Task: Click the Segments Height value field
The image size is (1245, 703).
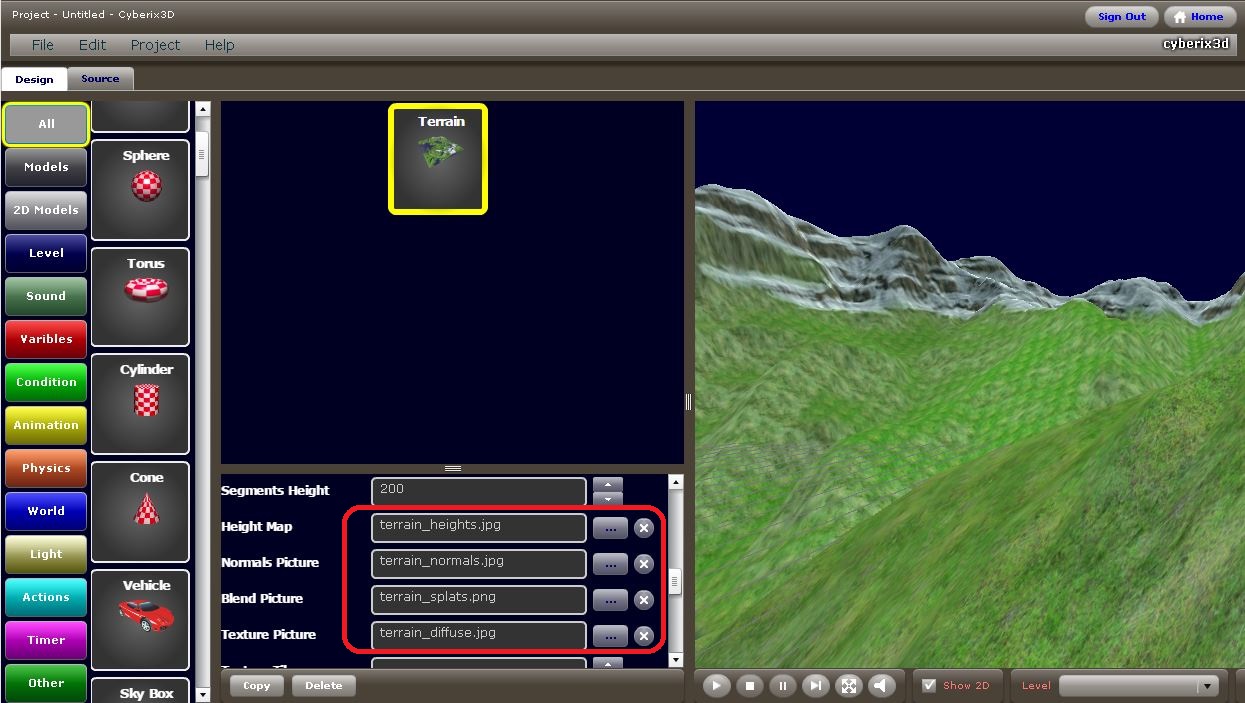Action: pyautogui.click(x=479, y=491)
